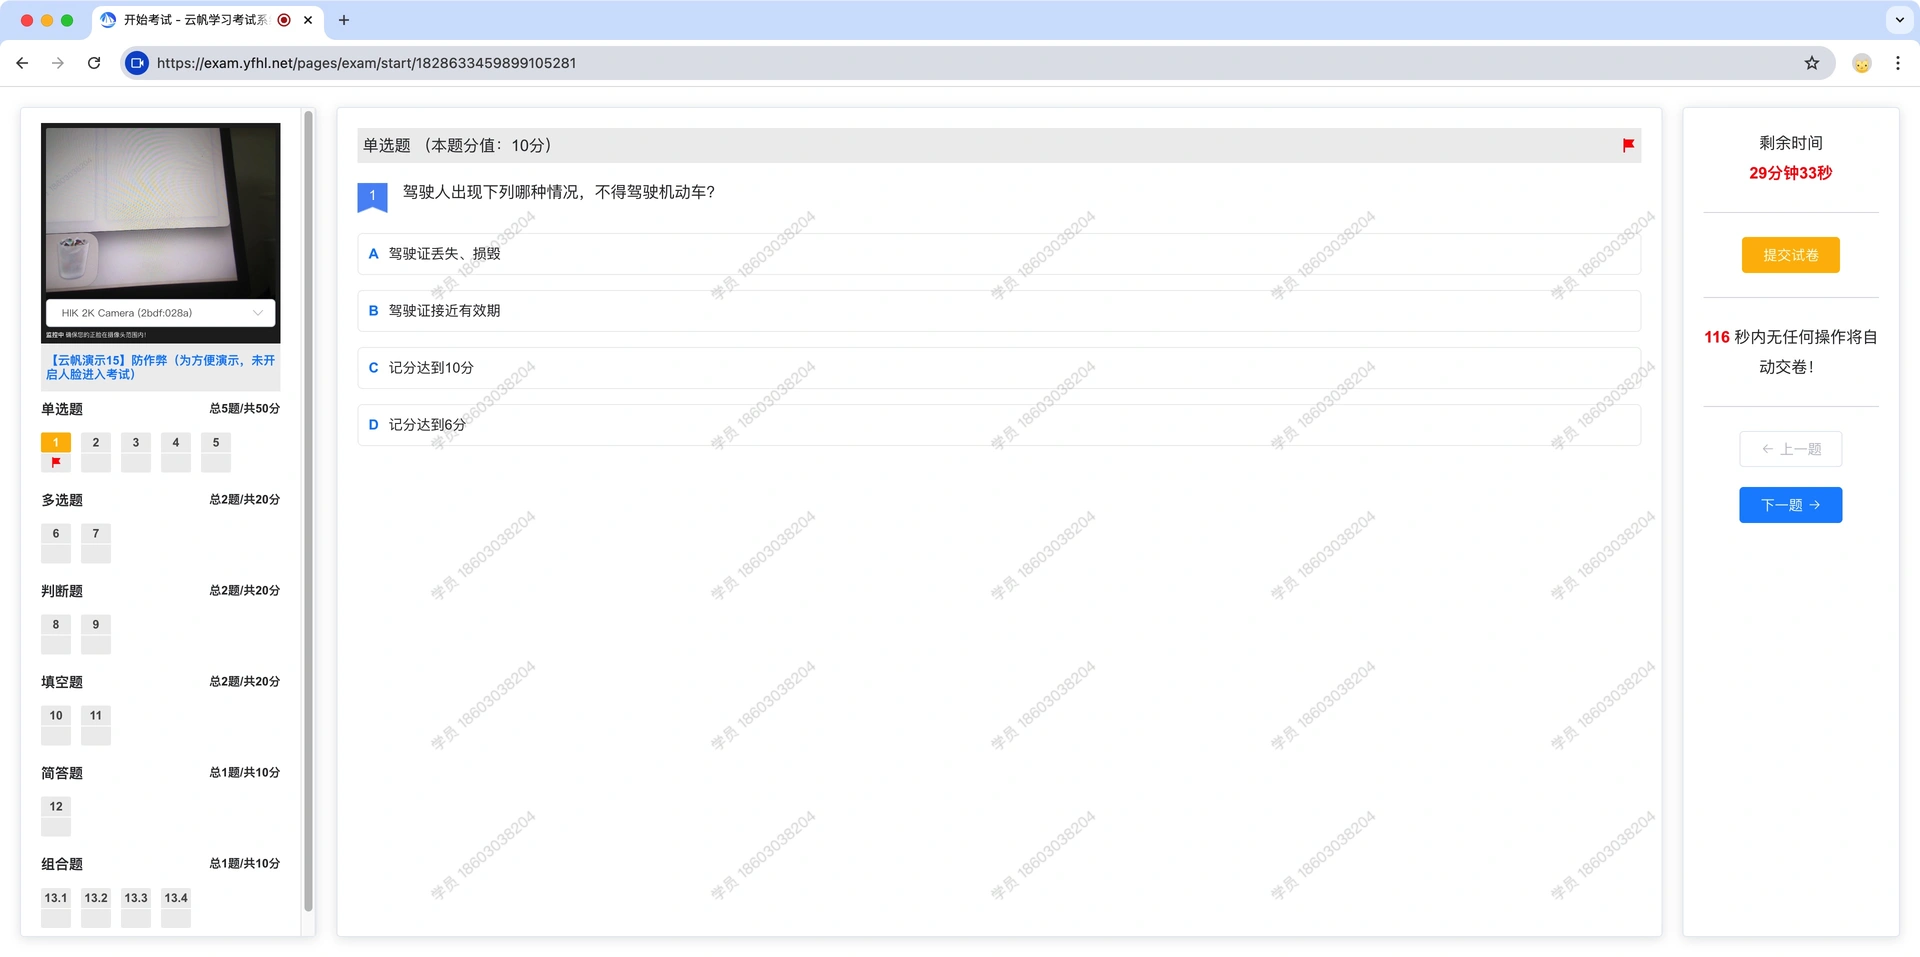1920x957 pixels.
Task: Jump to question 5
Action: [216, 452]
